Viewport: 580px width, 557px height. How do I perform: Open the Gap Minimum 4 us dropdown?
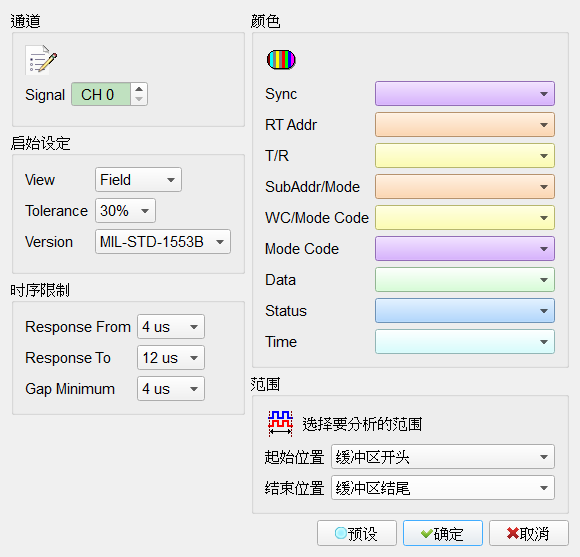171,389
